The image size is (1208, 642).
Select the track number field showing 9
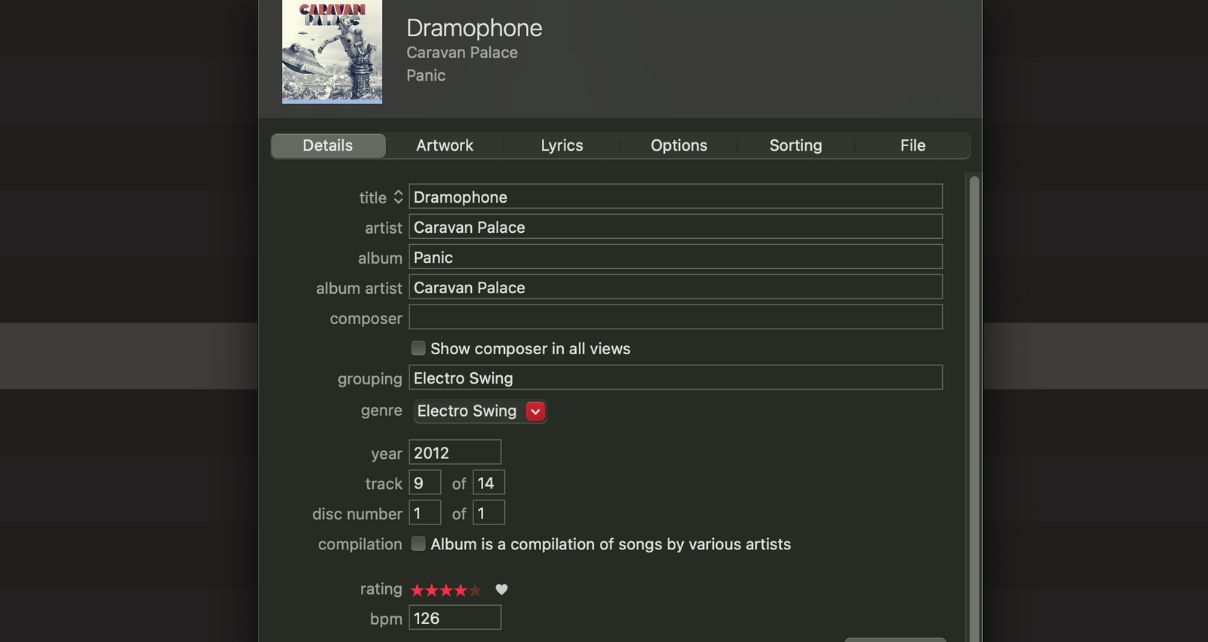click(424, 483)
